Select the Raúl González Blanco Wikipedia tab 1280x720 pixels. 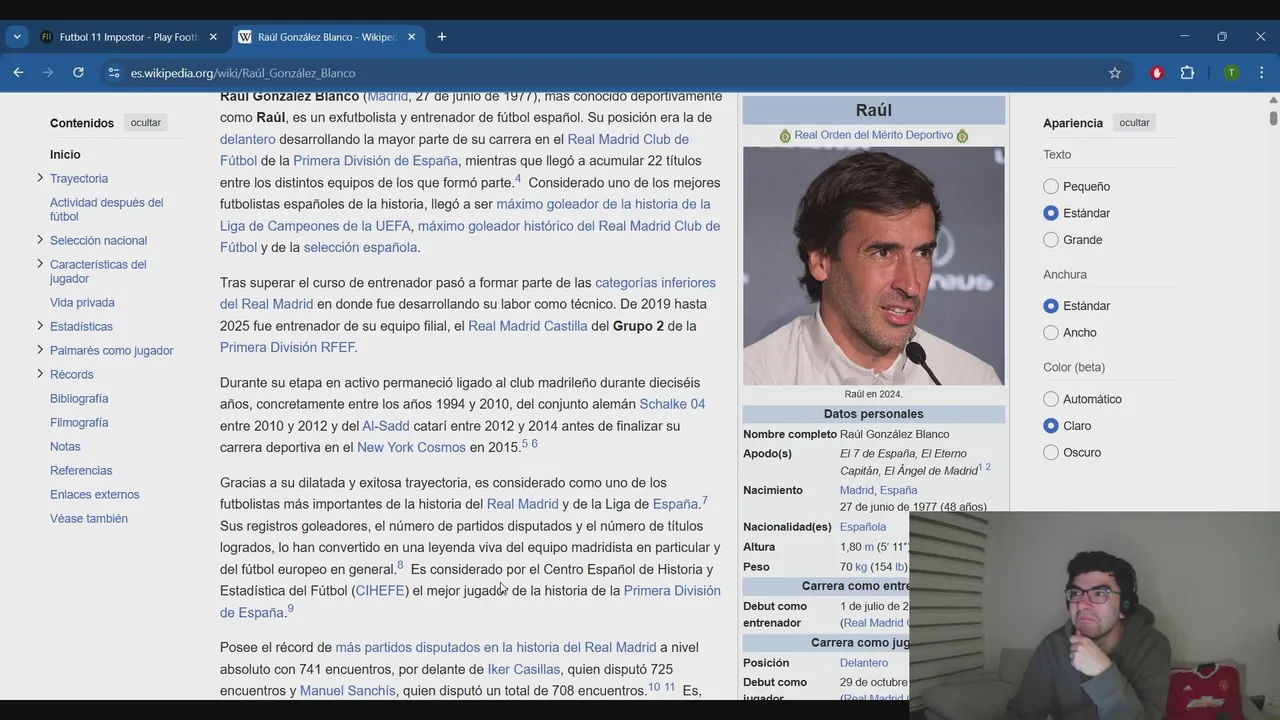point(327,37)
